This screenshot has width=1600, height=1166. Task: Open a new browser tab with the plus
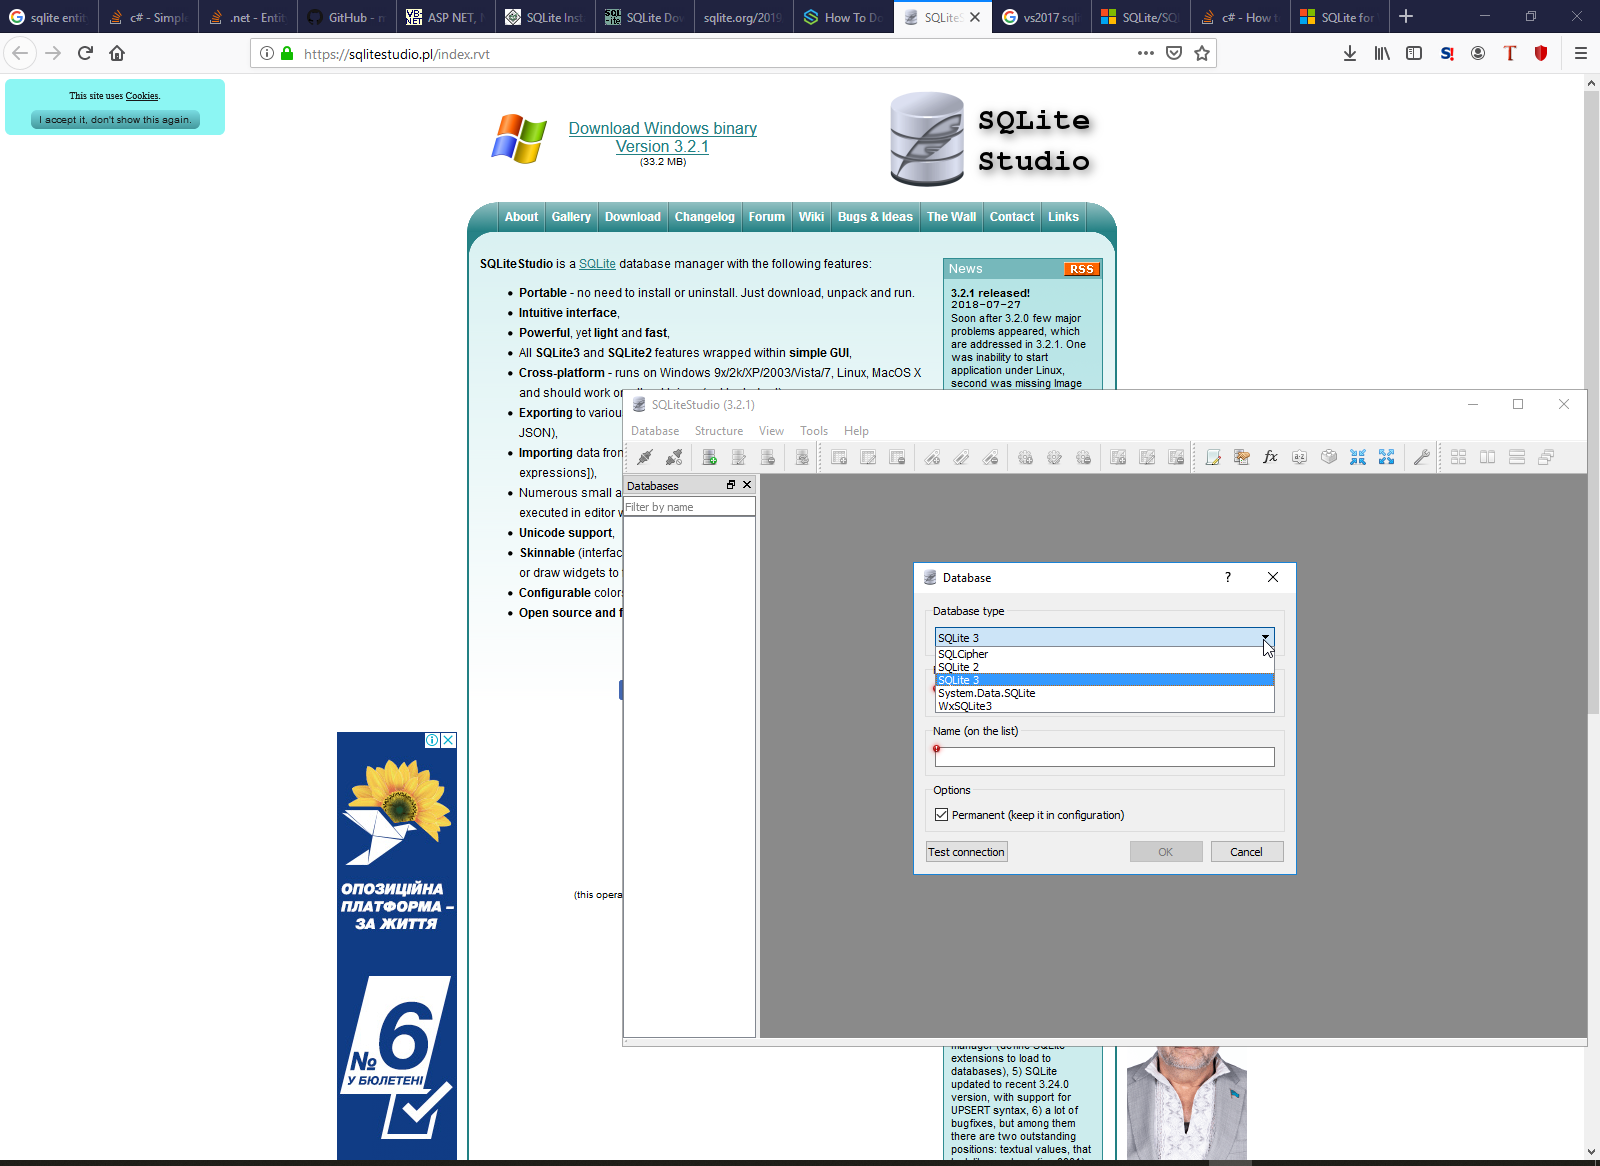pos(1406,16)
